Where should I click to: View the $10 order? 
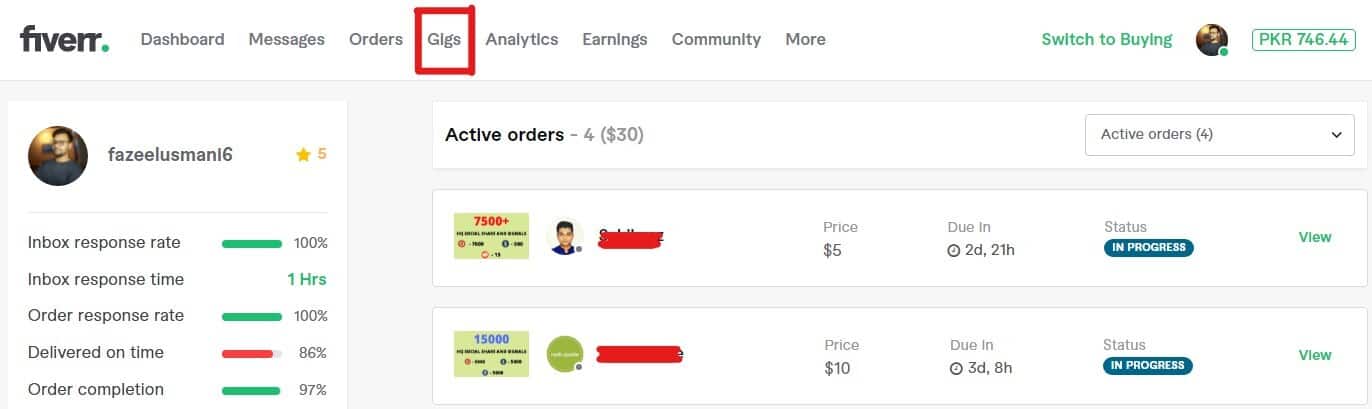1315,355
